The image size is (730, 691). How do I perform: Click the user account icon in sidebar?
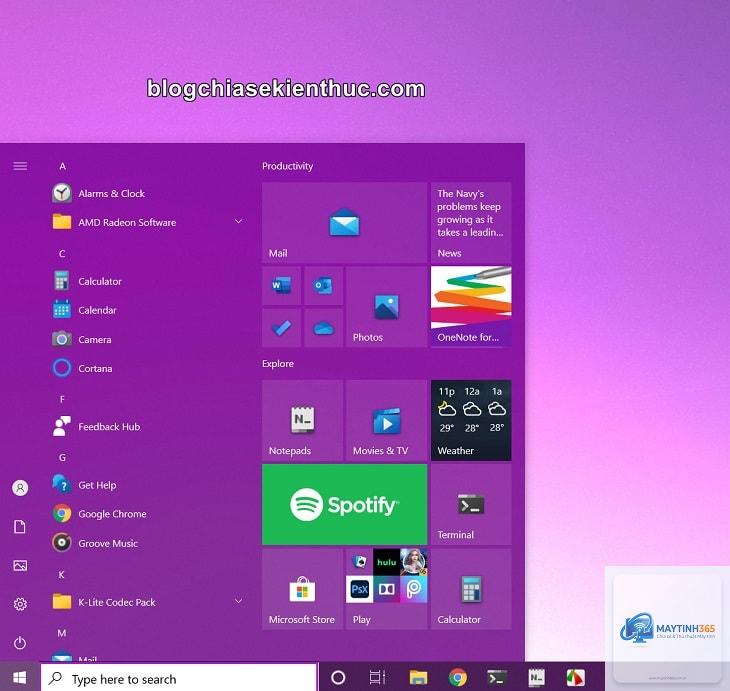tap(20, 488)
